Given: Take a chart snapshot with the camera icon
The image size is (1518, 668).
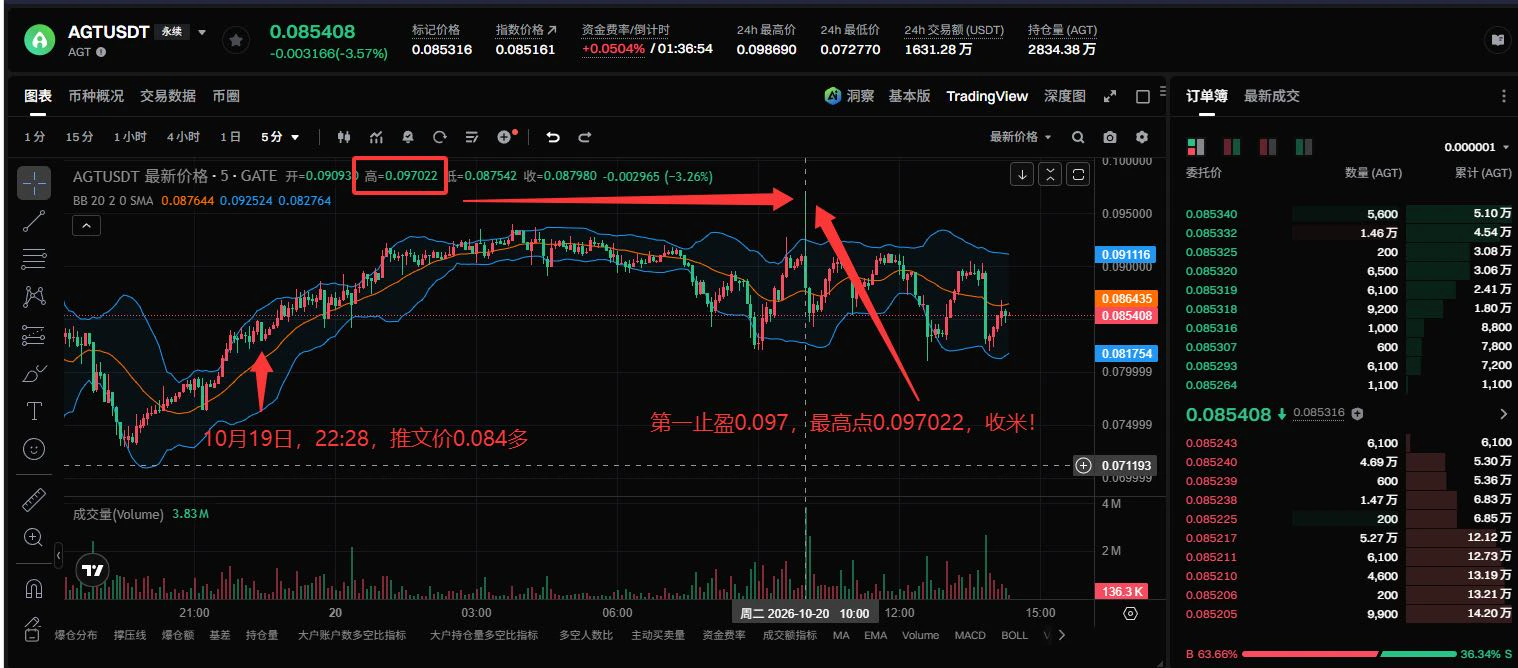Looking at the screenshot, I should 1110,137.
